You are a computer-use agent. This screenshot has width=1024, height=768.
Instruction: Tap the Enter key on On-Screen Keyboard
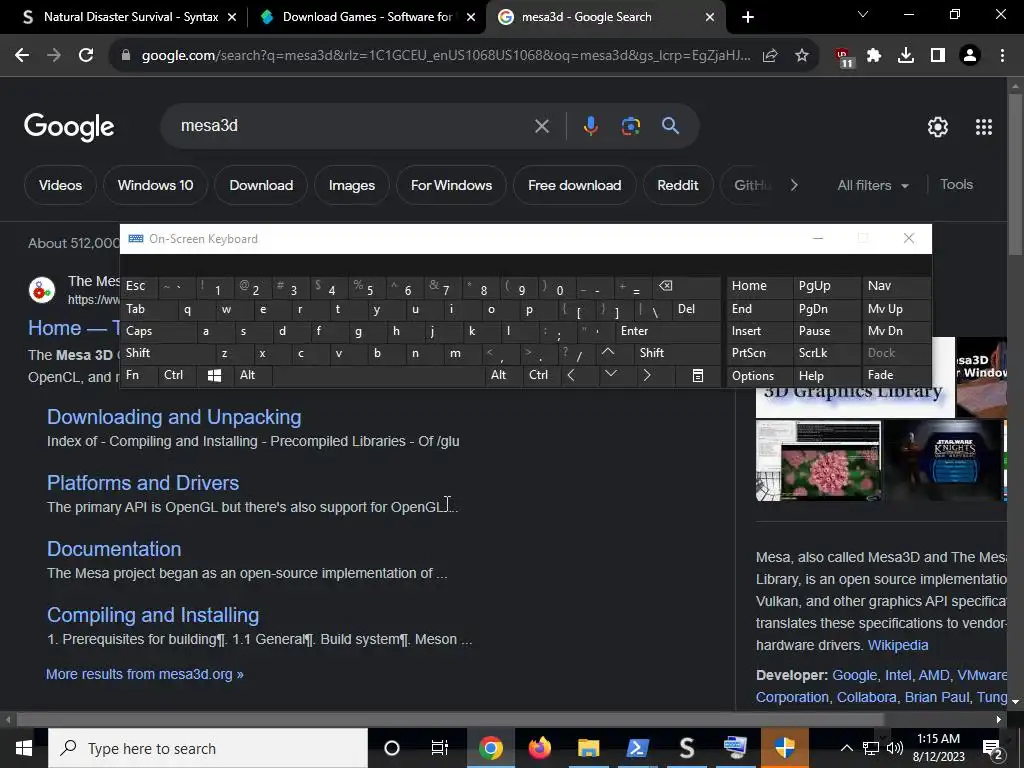[667, 331]
